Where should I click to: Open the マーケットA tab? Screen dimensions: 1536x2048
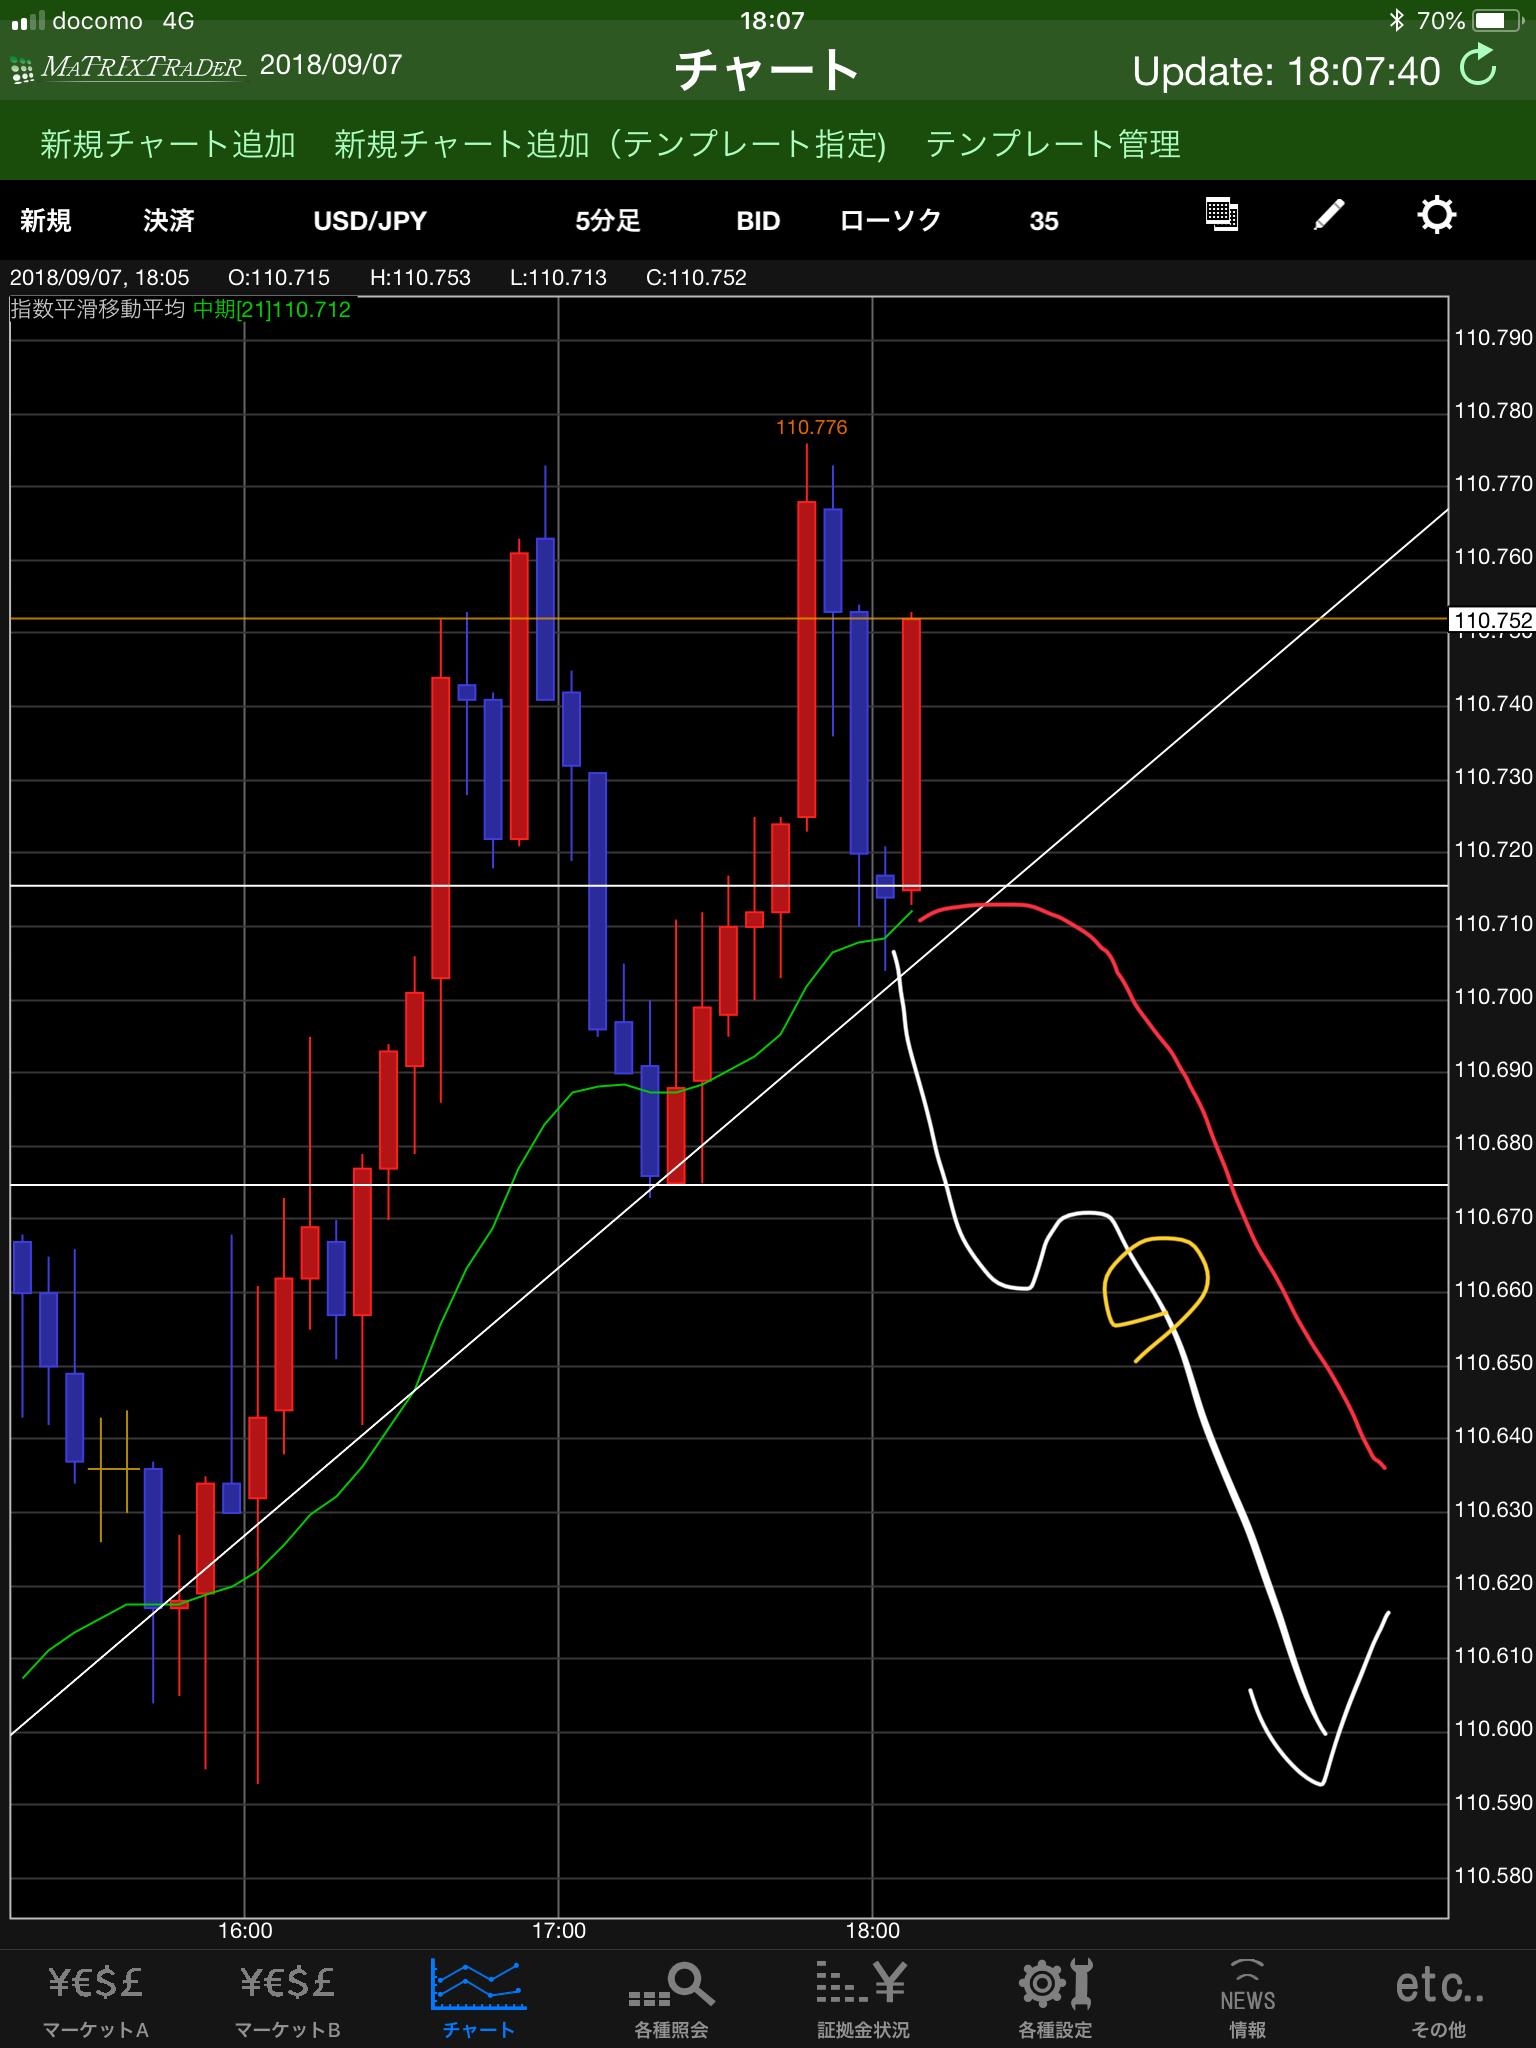95,1999
